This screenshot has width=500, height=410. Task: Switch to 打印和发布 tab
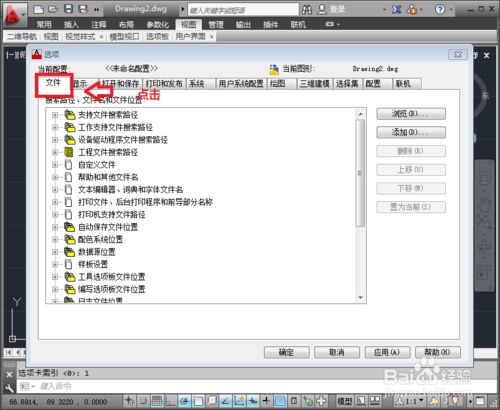(164, 84)
